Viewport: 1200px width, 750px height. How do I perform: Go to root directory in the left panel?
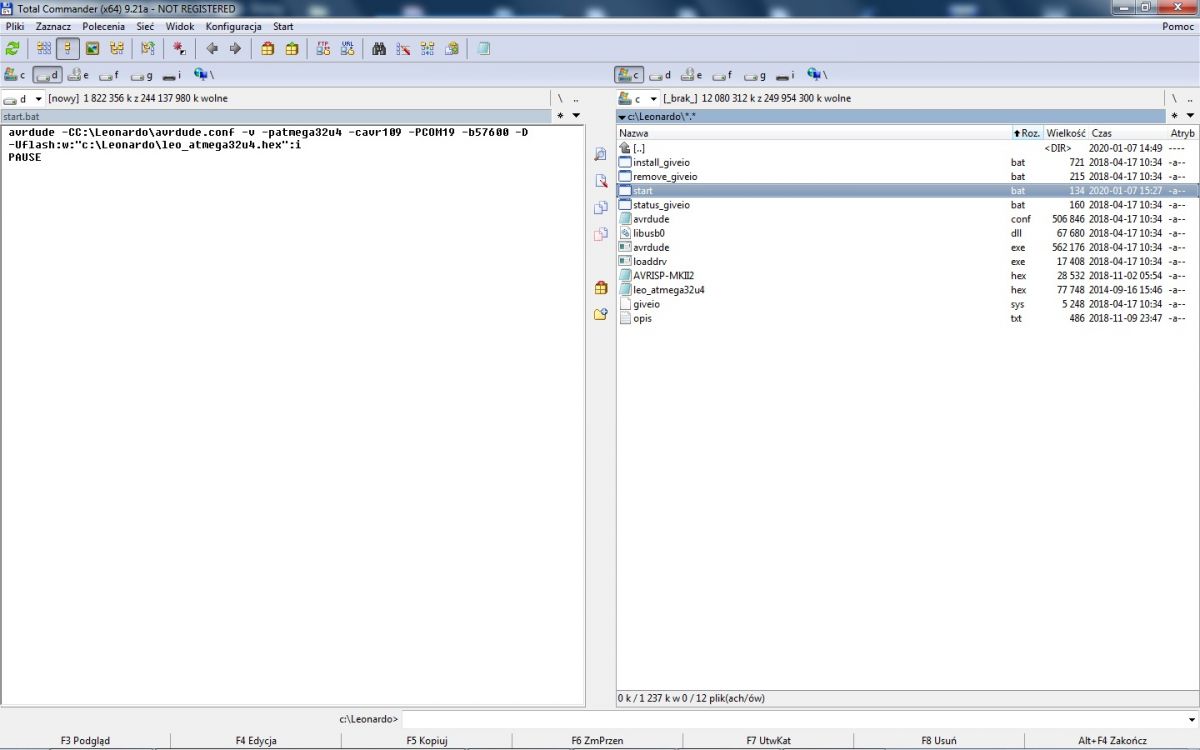(x=560, y=99)
